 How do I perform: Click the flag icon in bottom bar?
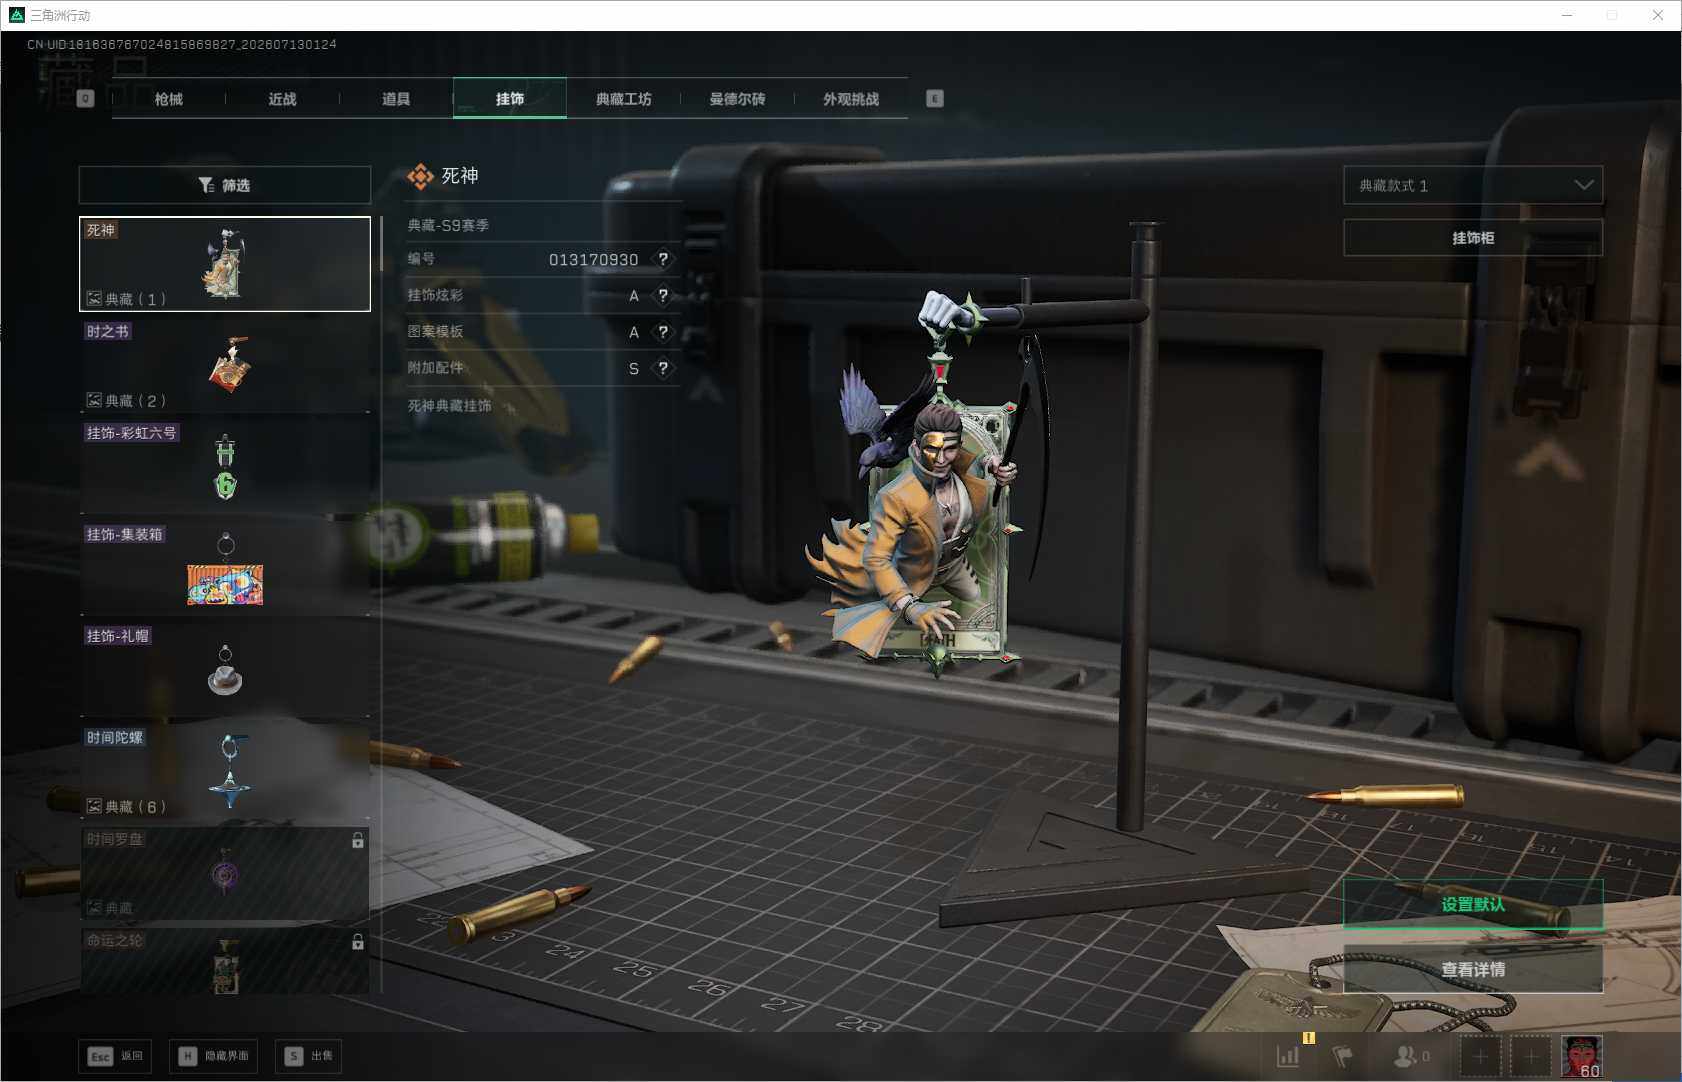tap(1342, 1055)
